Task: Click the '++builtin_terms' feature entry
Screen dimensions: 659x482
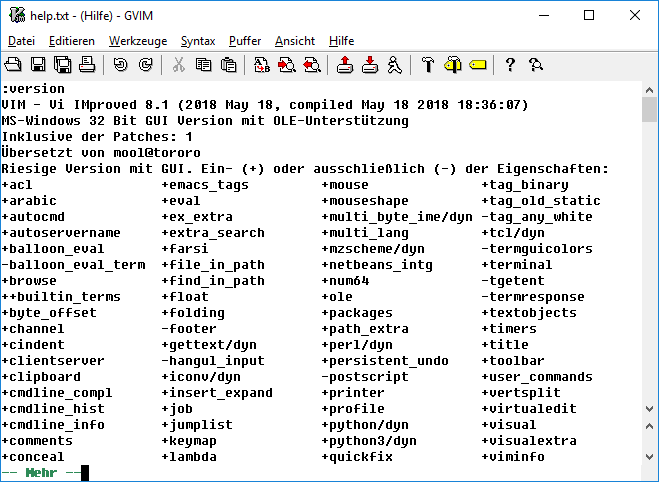Action: 61,296
